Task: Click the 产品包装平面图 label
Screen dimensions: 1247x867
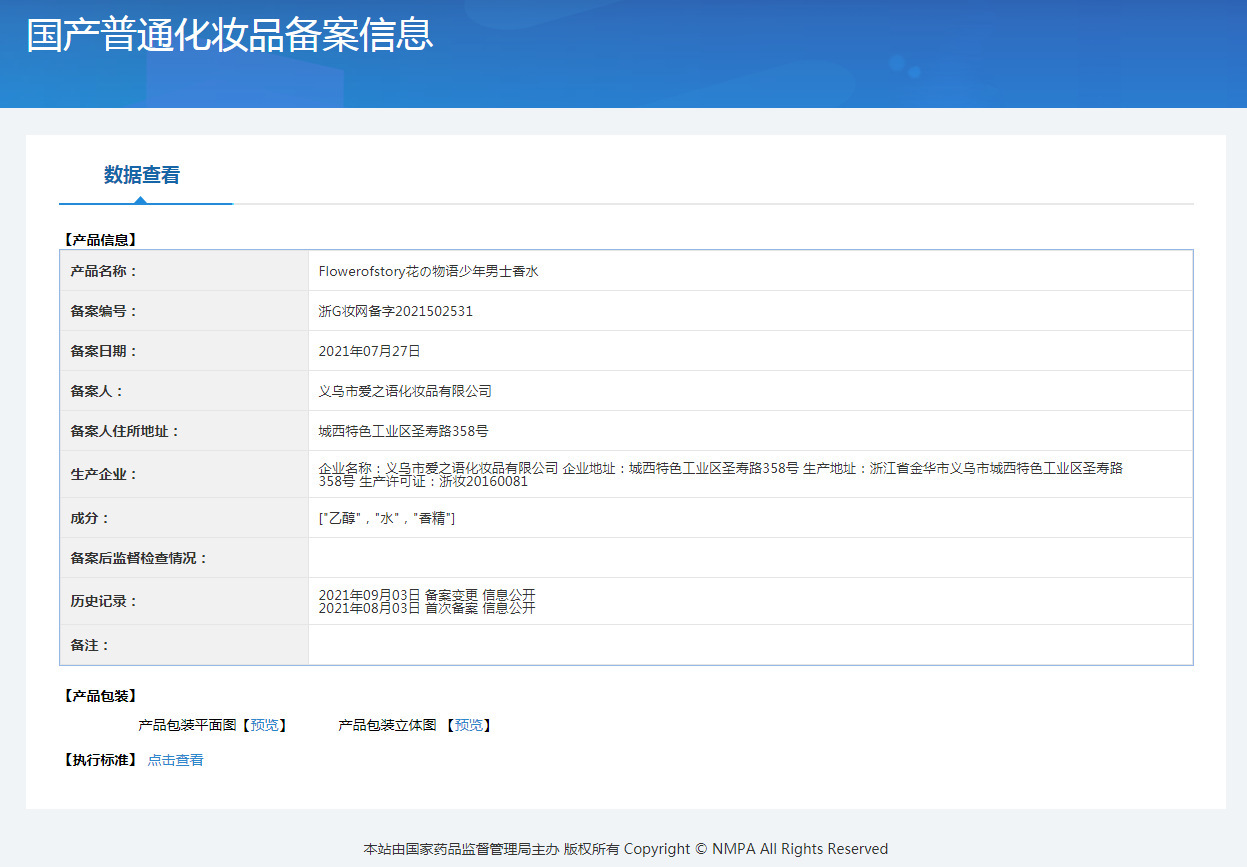Action: [x=187, y=725]
